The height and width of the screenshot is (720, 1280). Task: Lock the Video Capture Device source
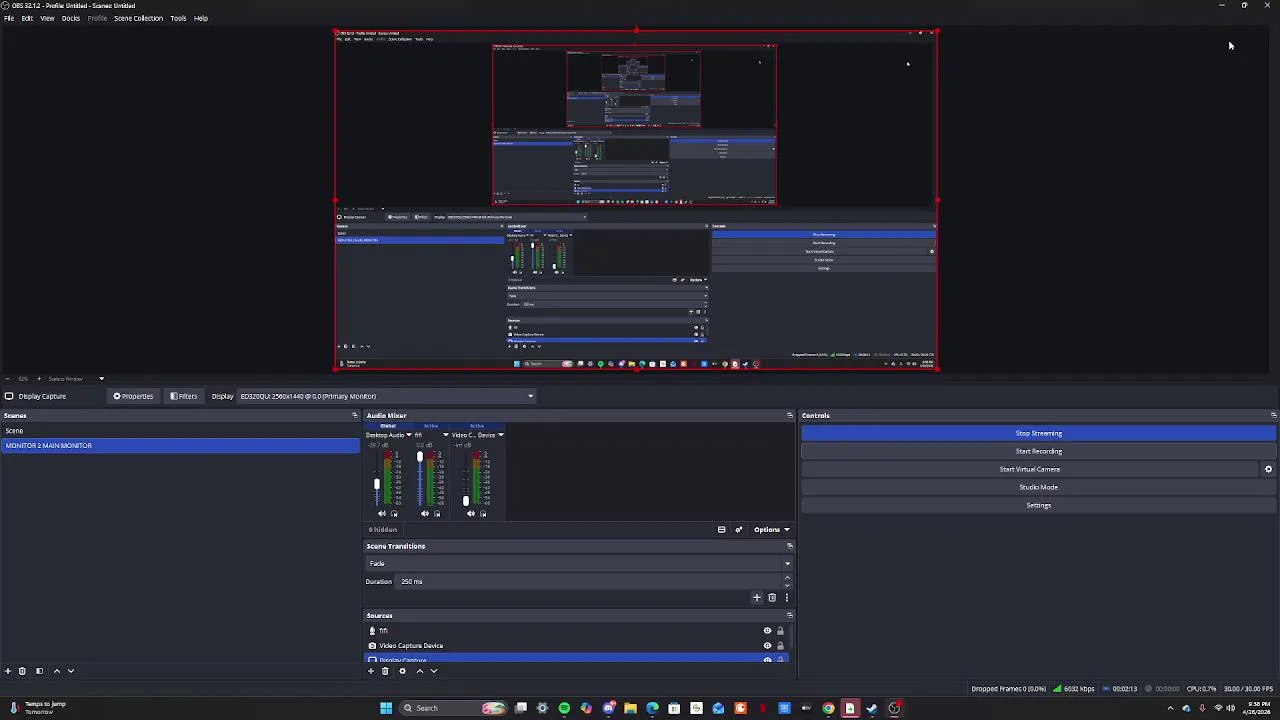coord(780,646)
